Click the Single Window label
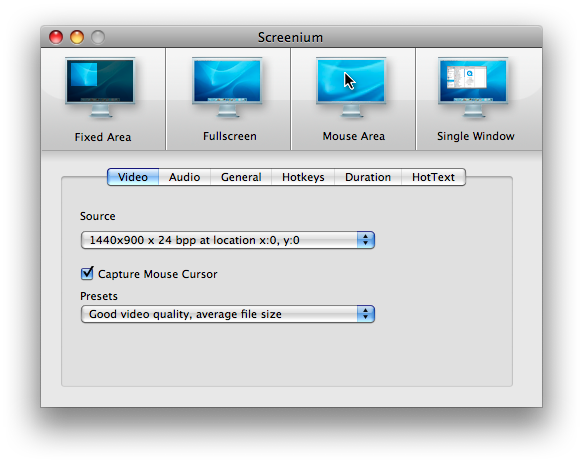The image size is (583, 463). [x=476, y=136]
